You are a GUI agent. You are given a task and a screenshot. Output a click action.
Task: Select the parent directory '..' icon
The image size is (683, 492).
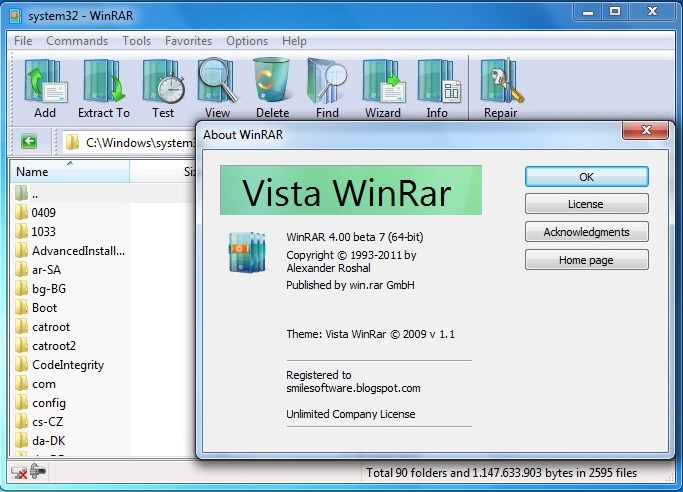(x=21, y=193)
